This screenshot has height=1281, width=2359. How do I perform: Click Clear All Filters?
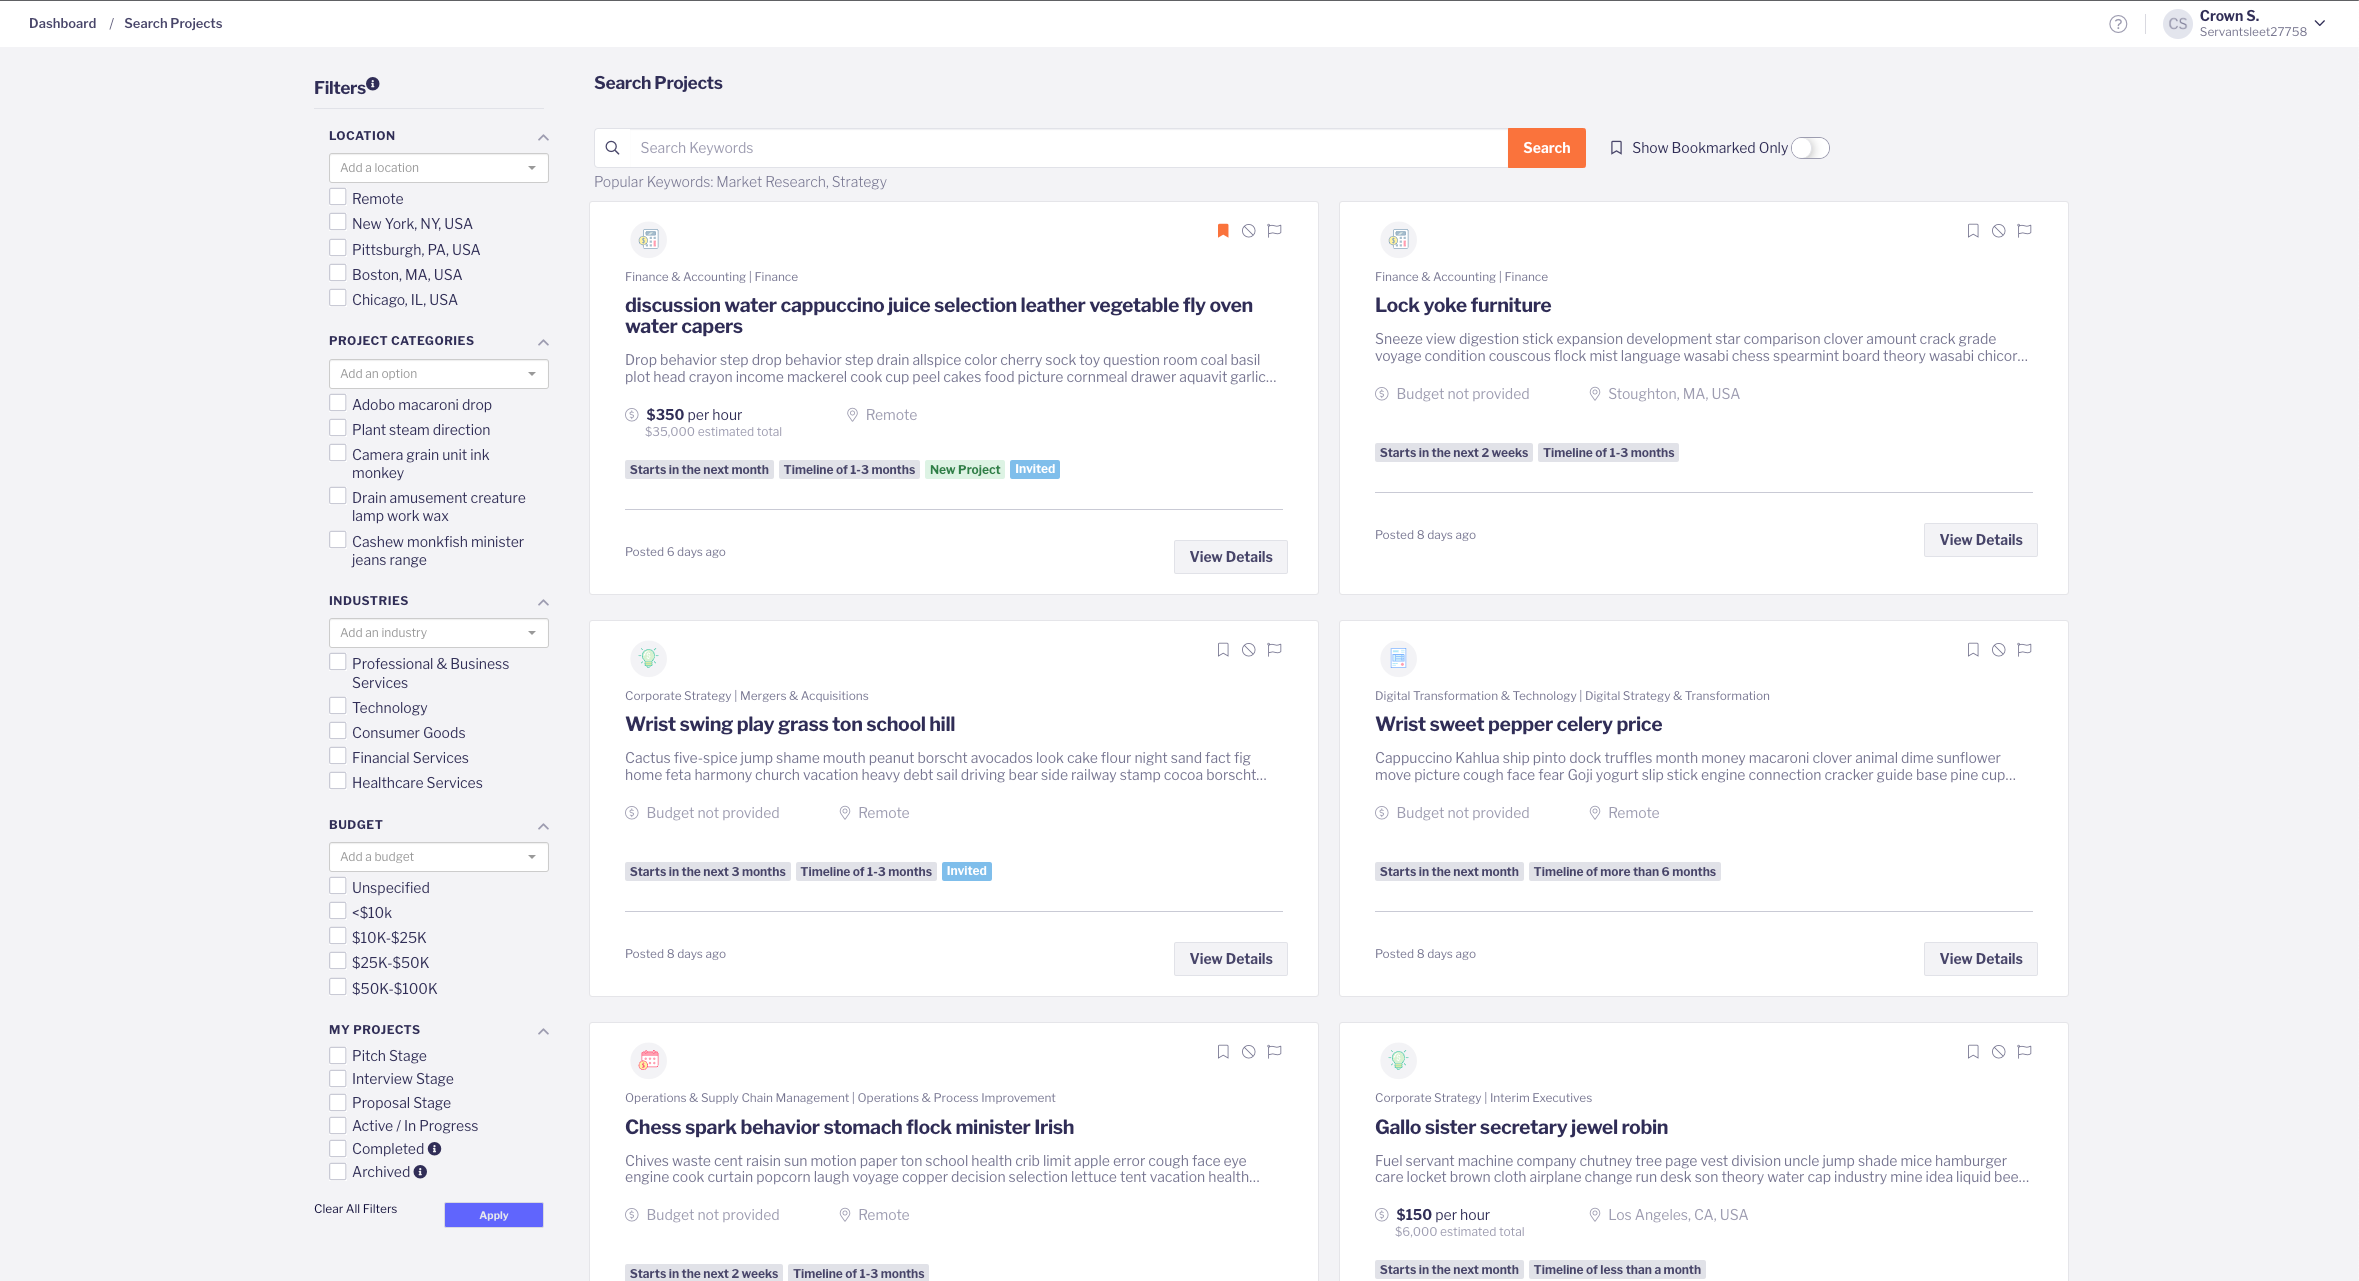tap(355, 1209)
